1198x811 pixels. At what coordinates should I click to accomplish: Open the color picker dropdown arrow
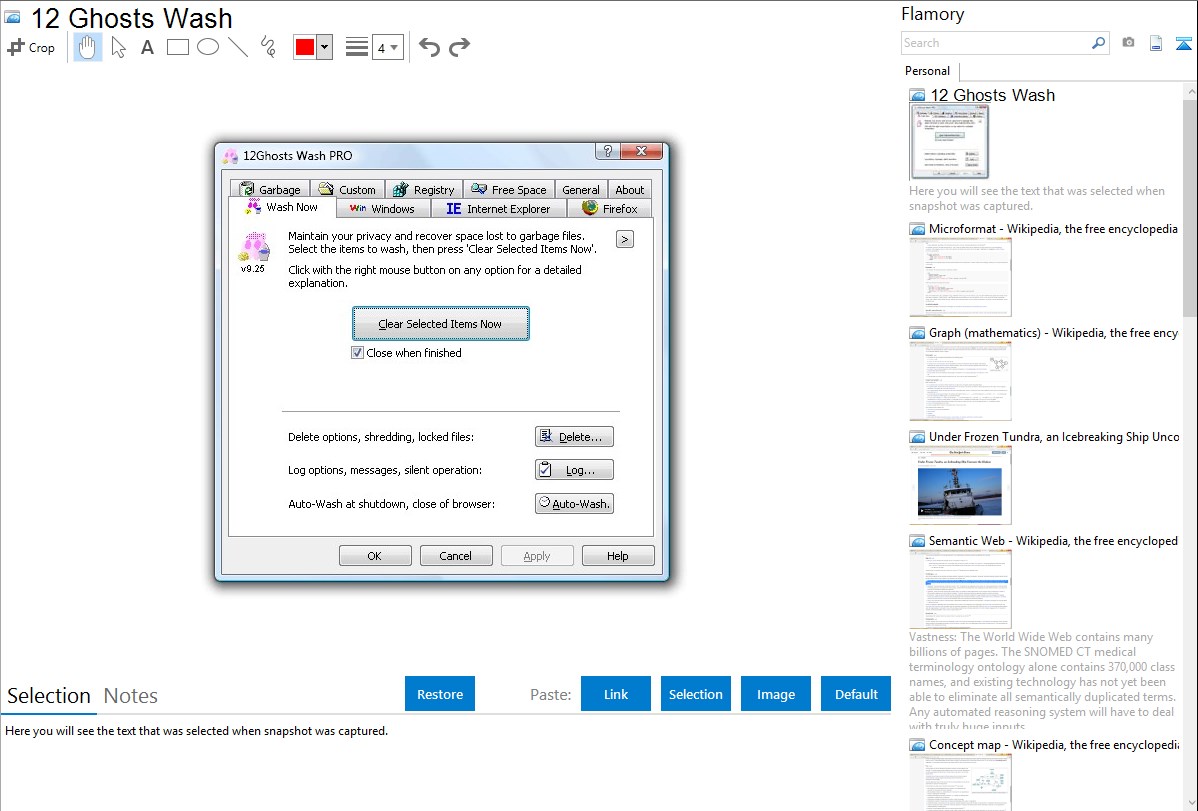click(324, 47)
